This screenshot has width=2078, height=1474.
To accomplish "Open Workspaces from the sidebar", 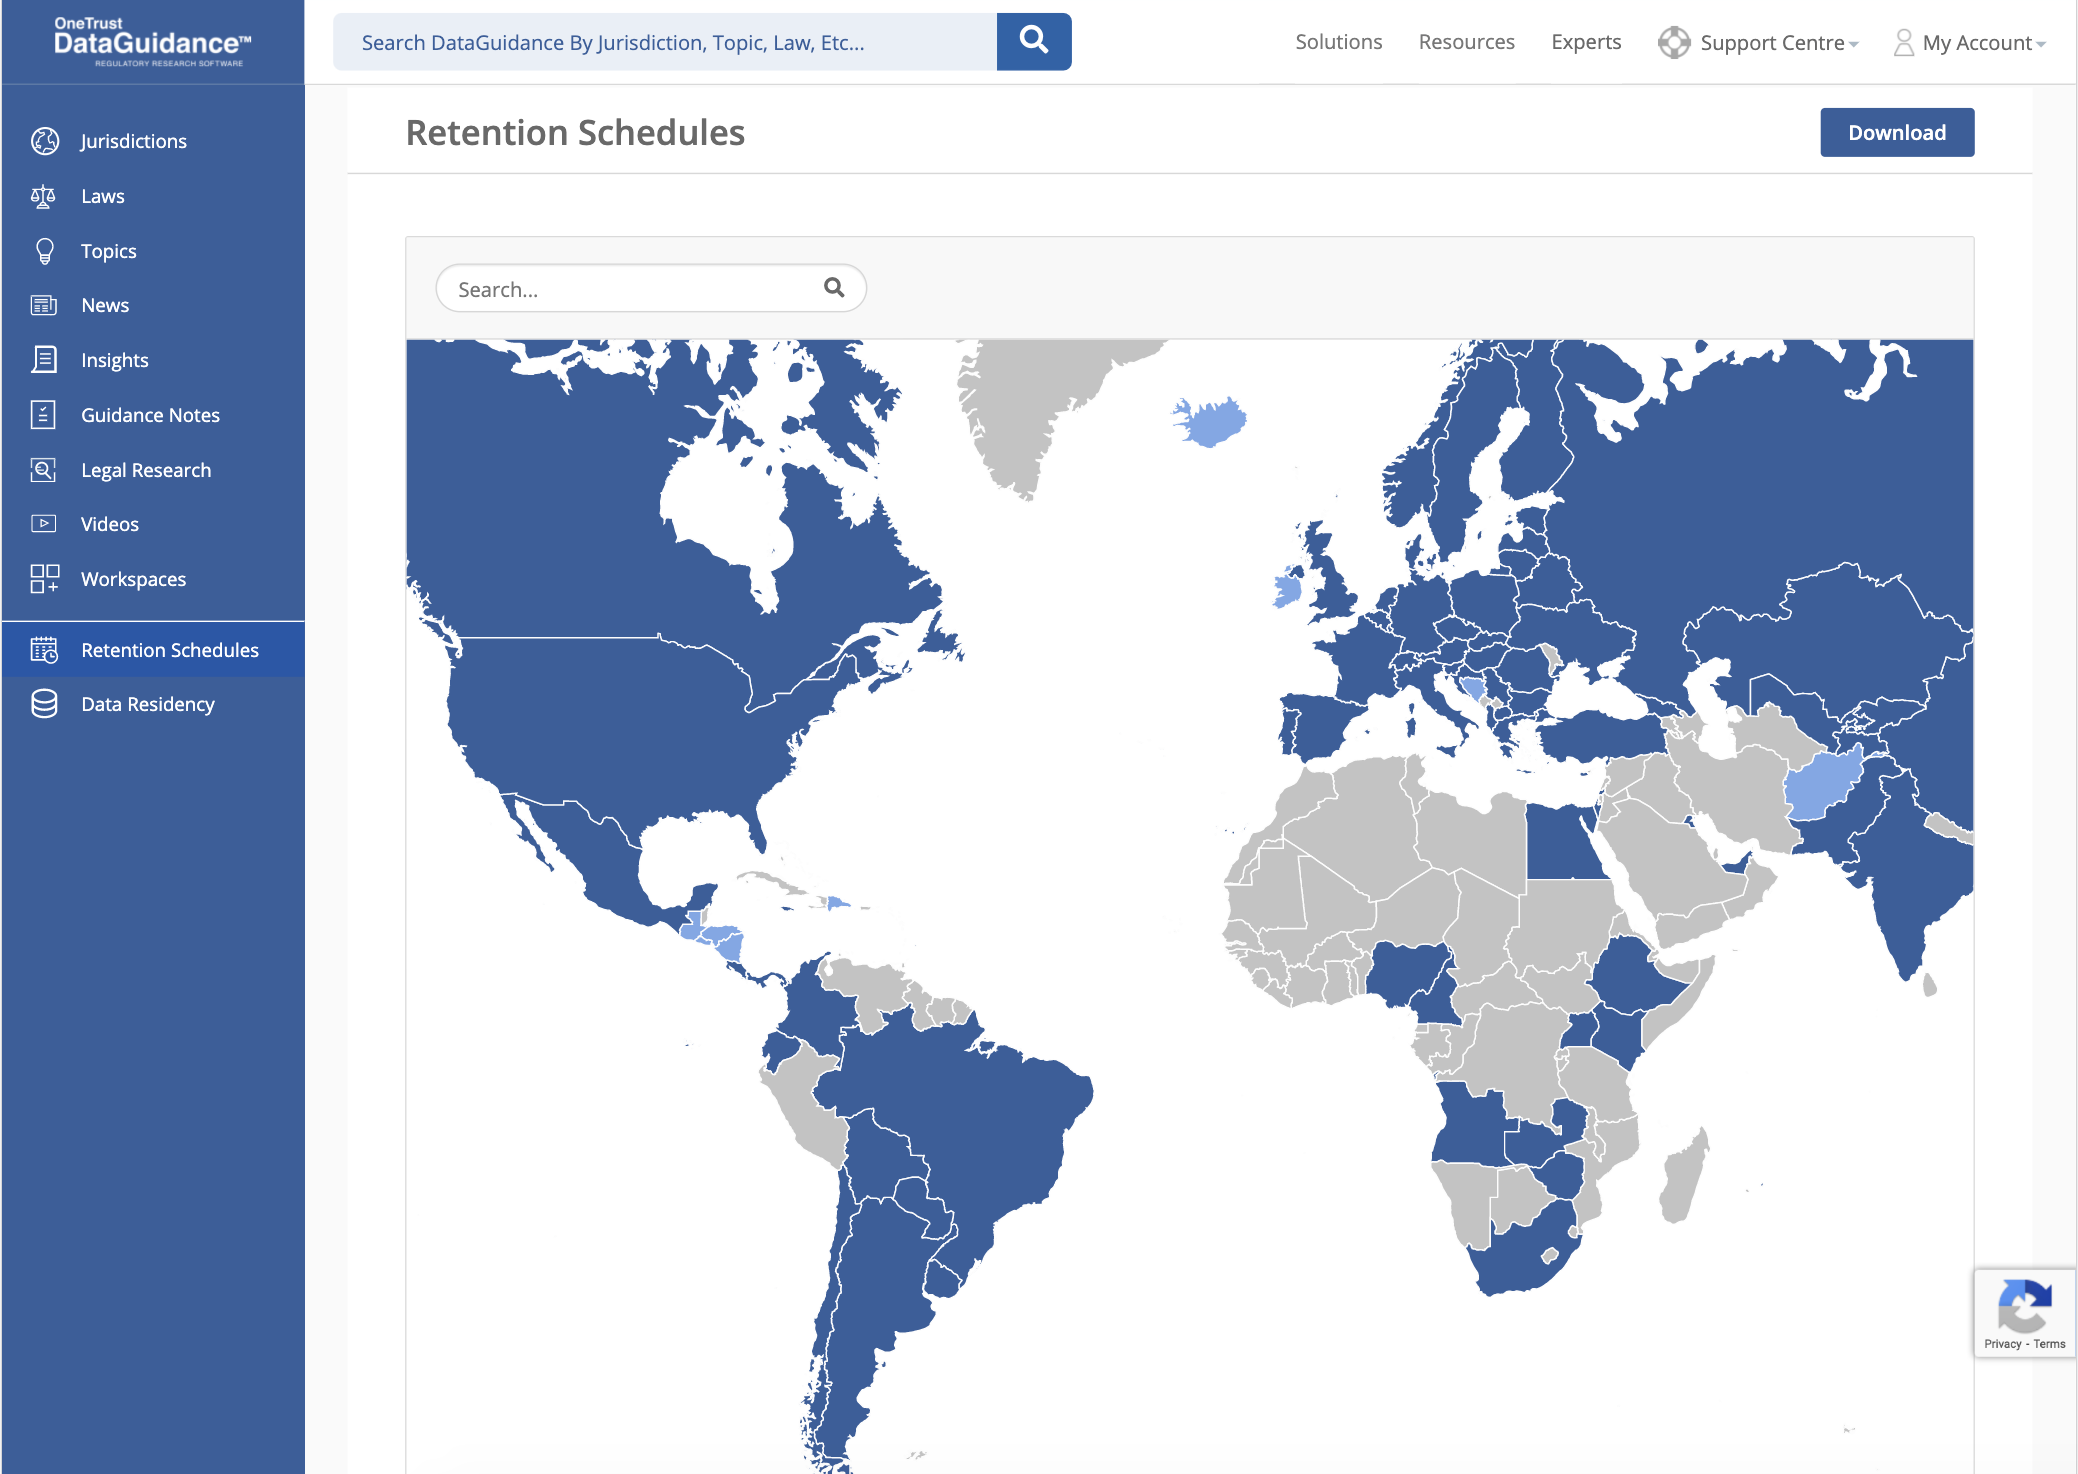I will (x=153, y=579).
